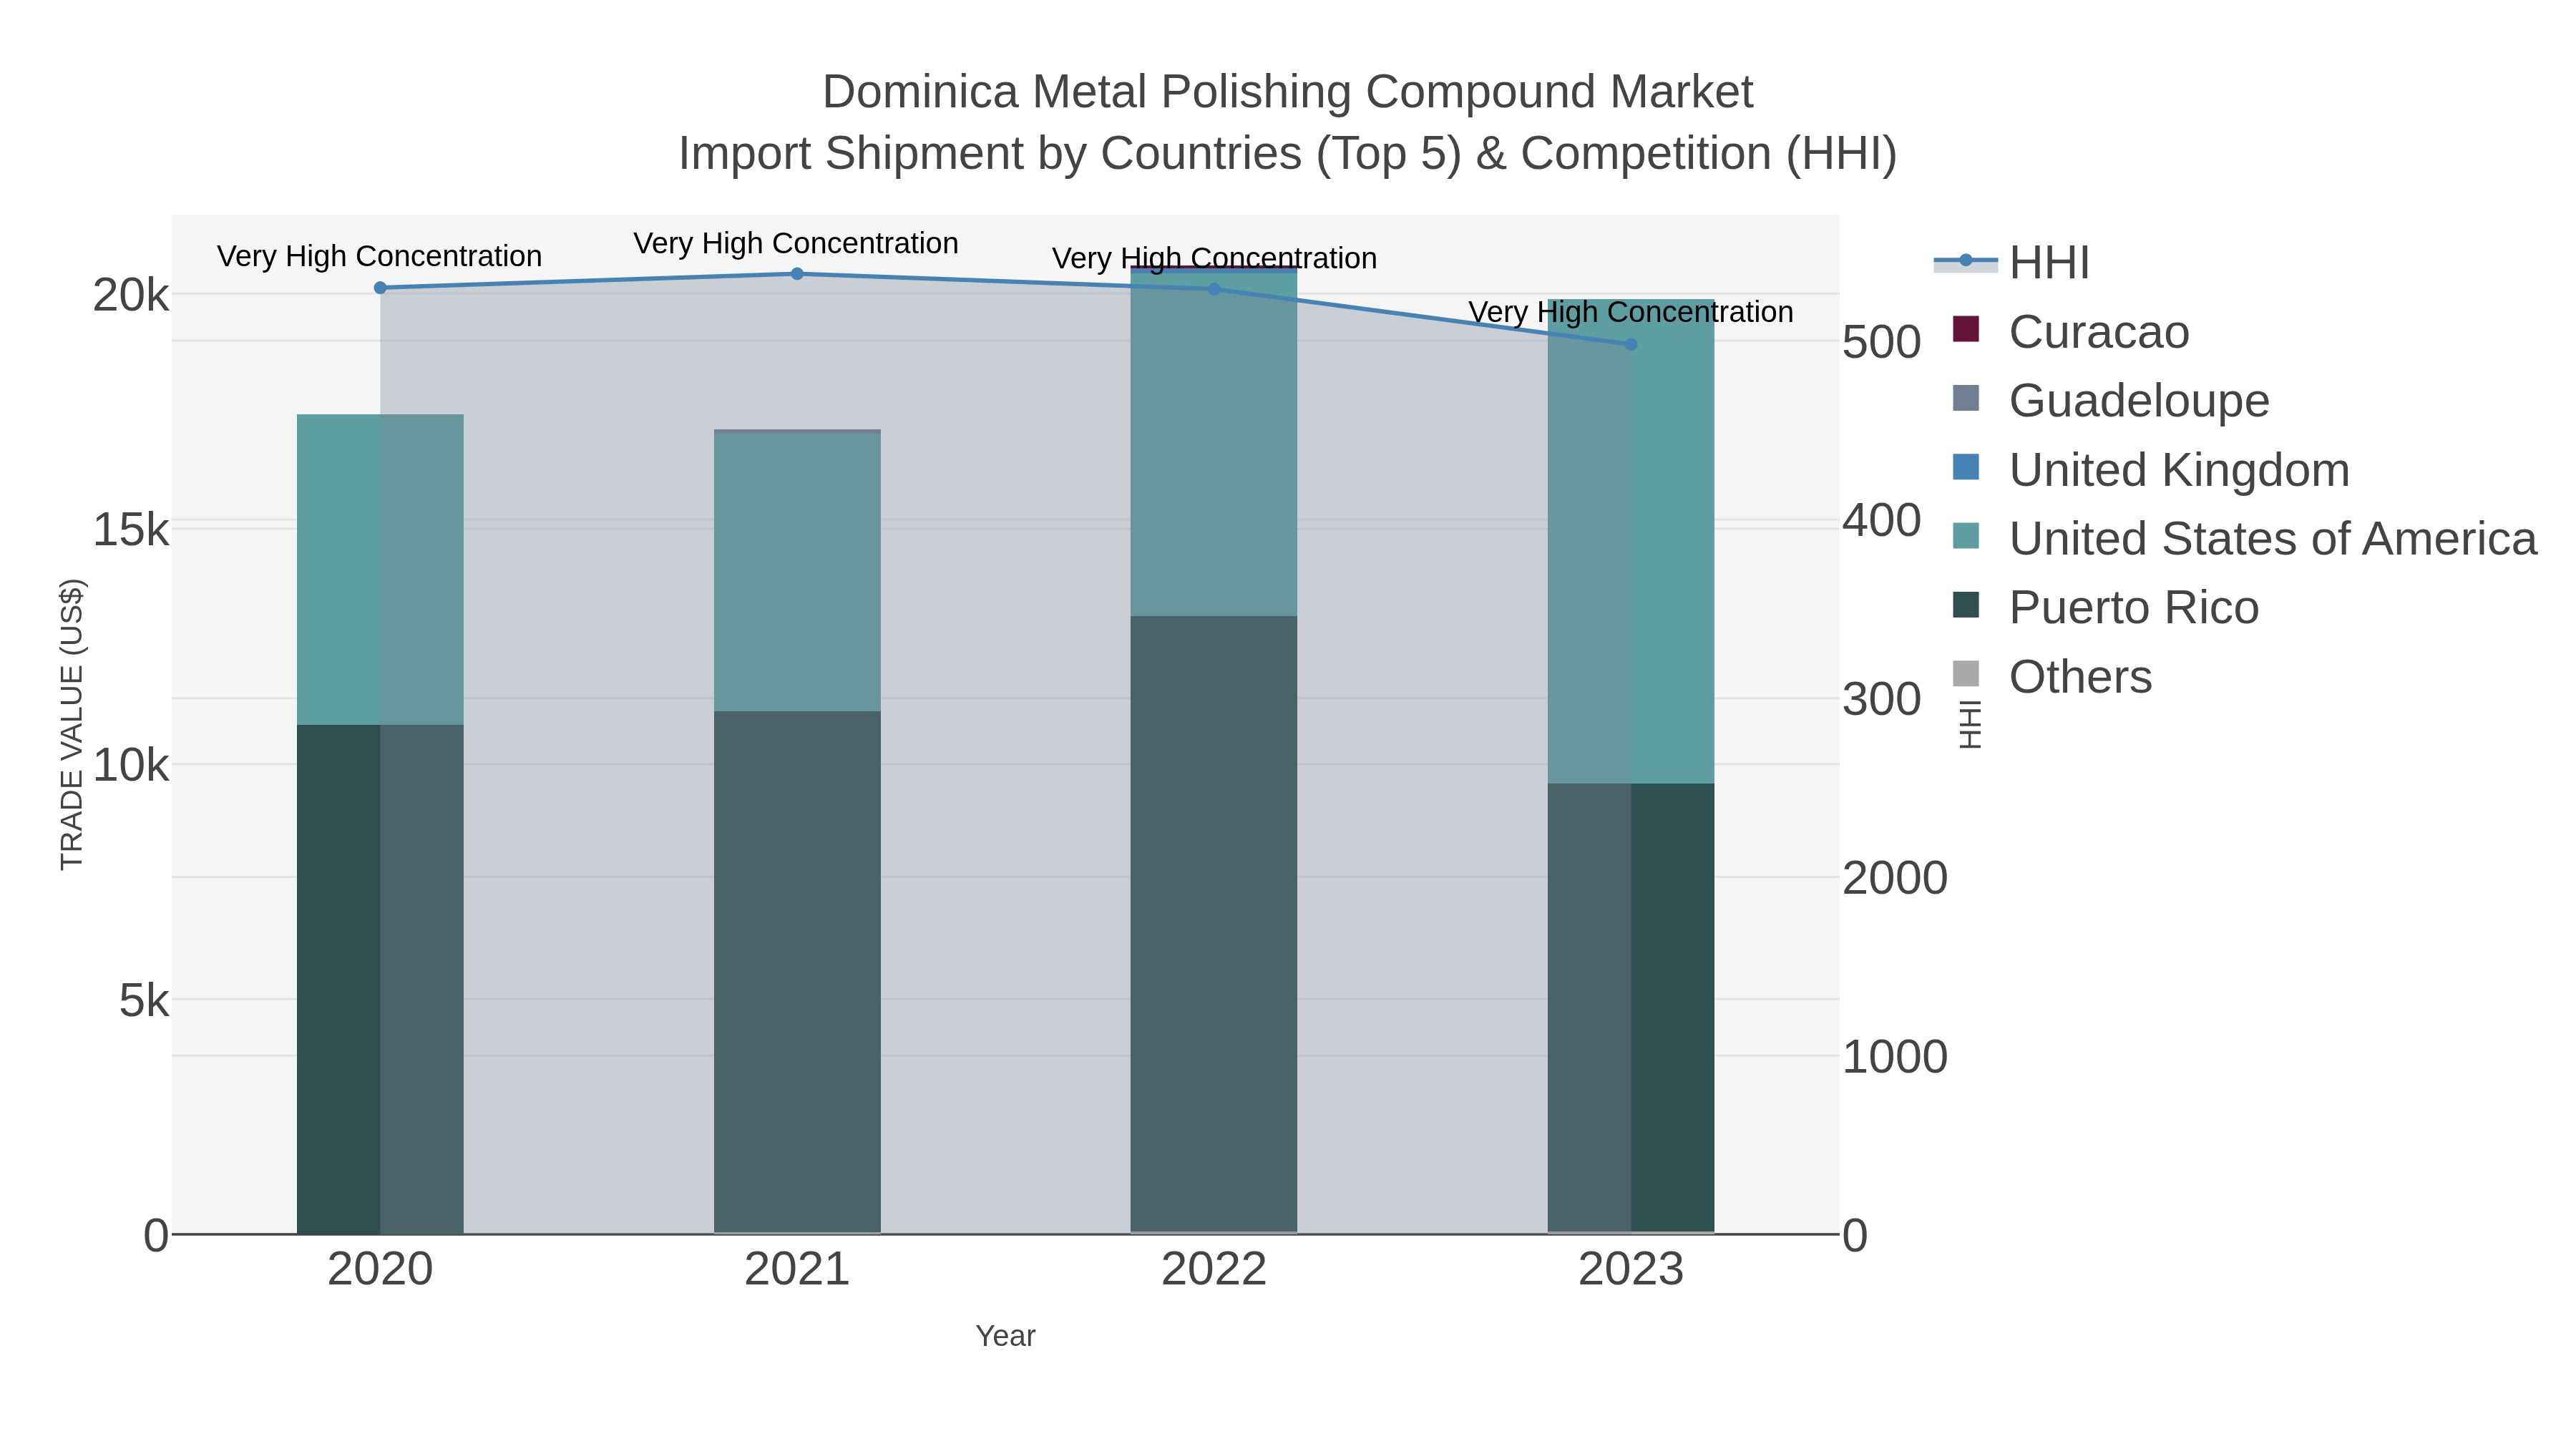Select the 2022 Puerto Rico bar segment
This screenshot has height=1449, width=2576.
[x=1214, y=924]
